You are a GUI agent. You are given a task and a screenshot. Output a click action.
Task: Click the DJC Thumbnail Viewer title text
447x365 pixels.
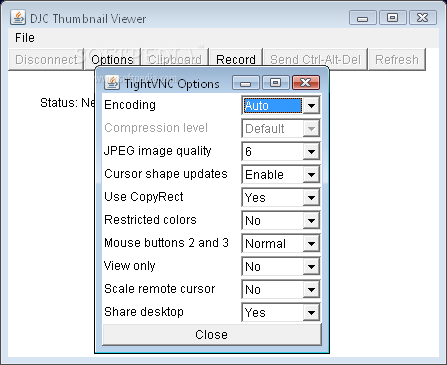point(88,19)
